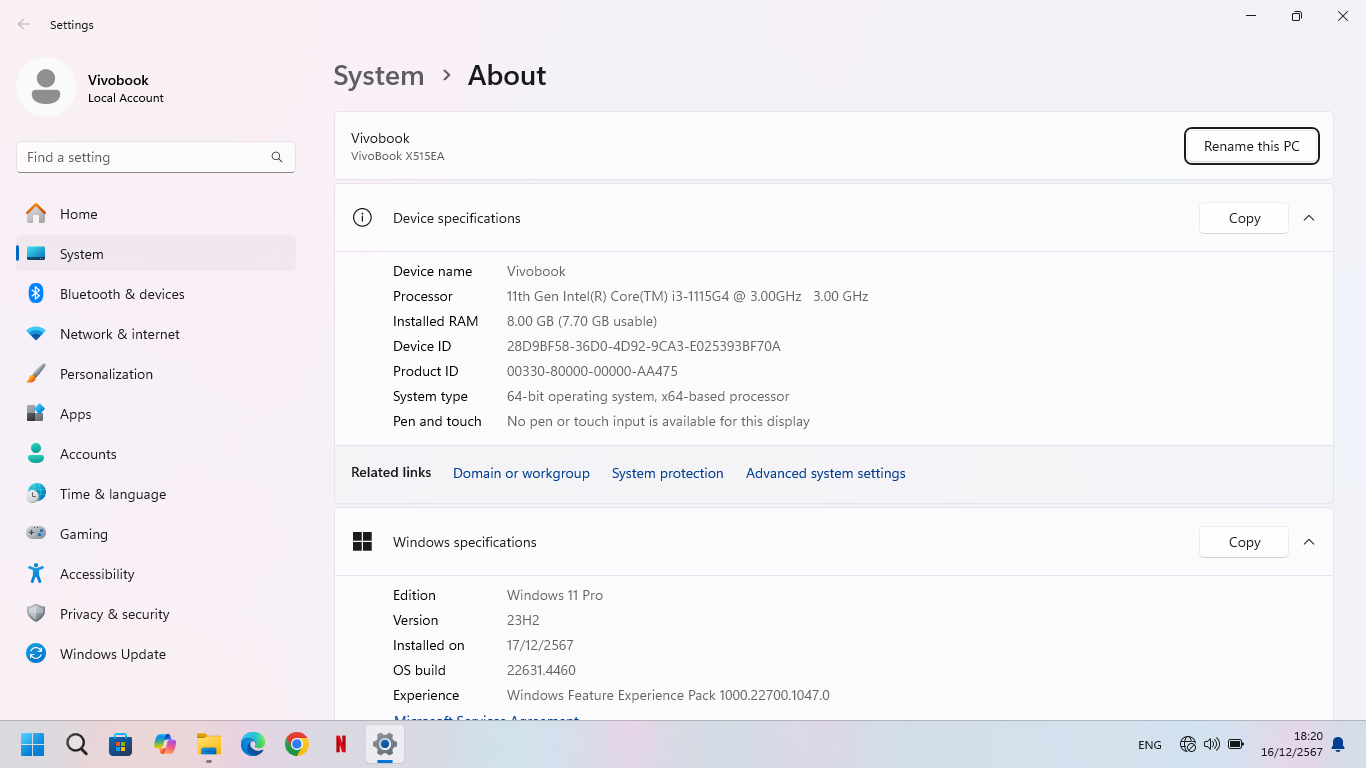Screen dimensions: 1366x768
Task: Click the Accounts person icon in sidebar
Action: pyautogui.click(x=36, y=454)
